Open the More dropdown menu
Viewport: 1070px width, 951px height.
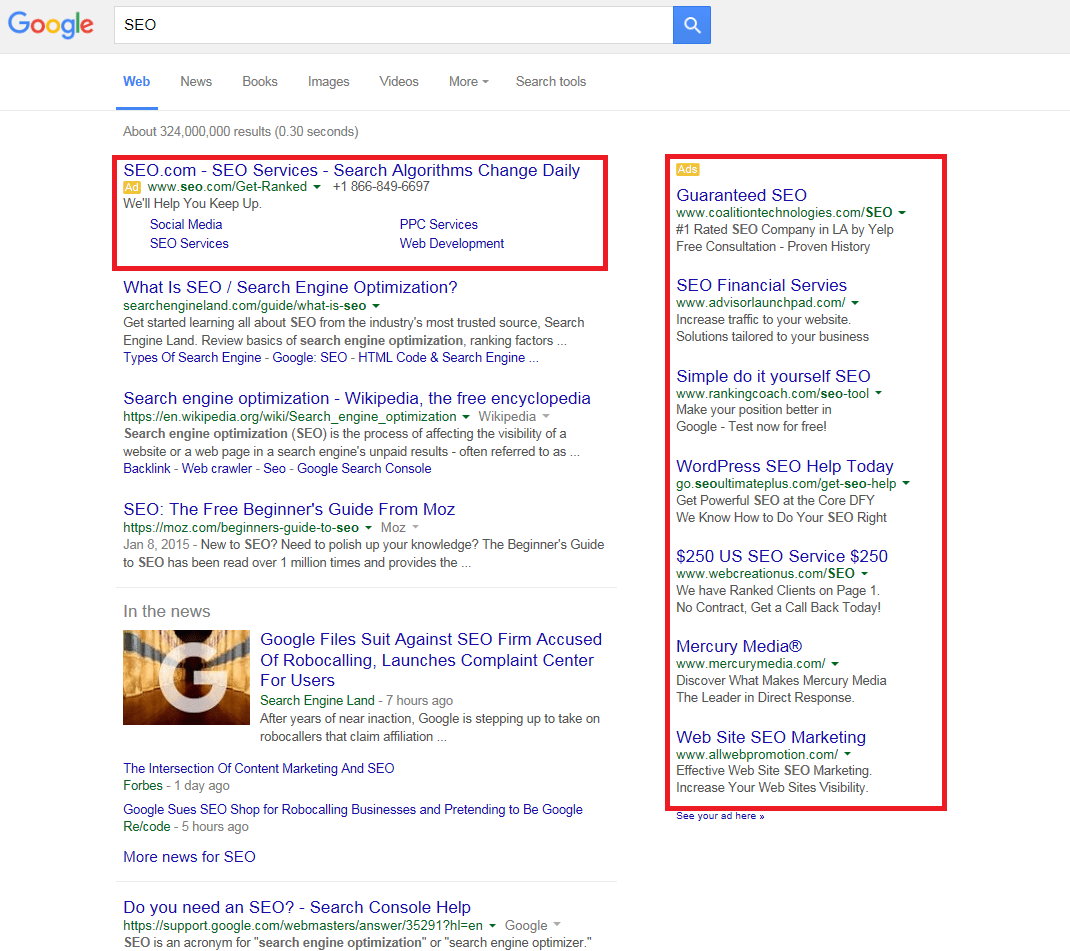click(469, 81)
